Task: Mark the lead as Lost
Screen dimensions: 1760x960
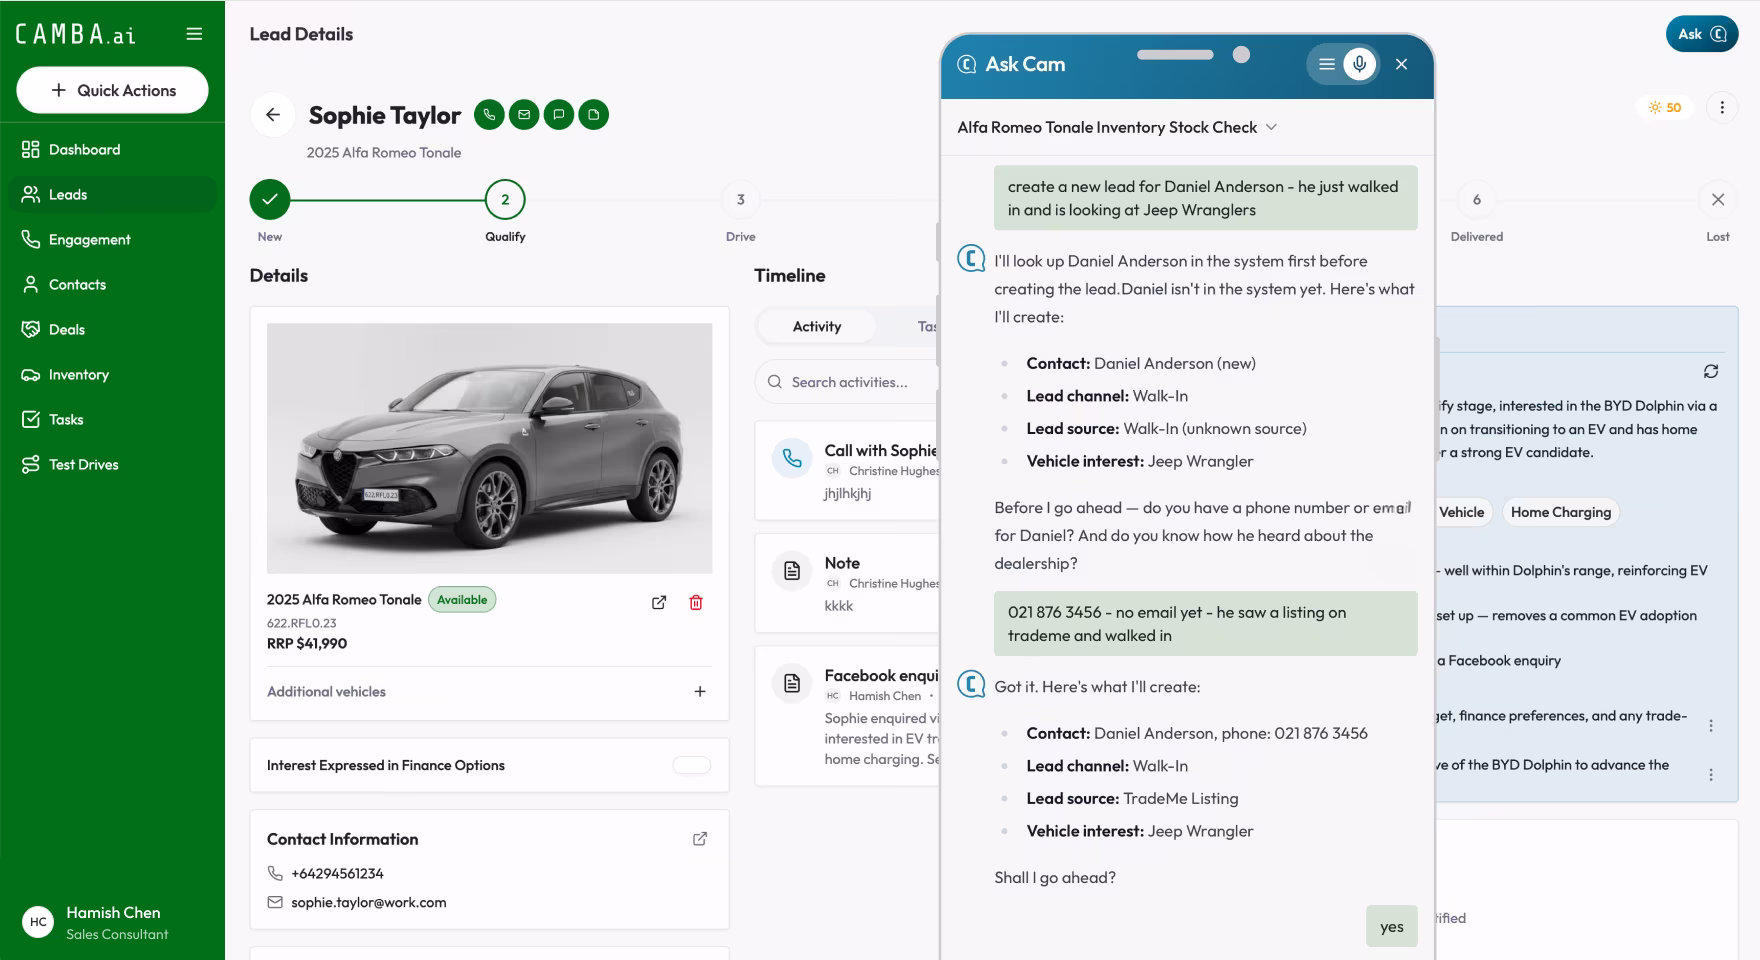Action: [1718, 199]
